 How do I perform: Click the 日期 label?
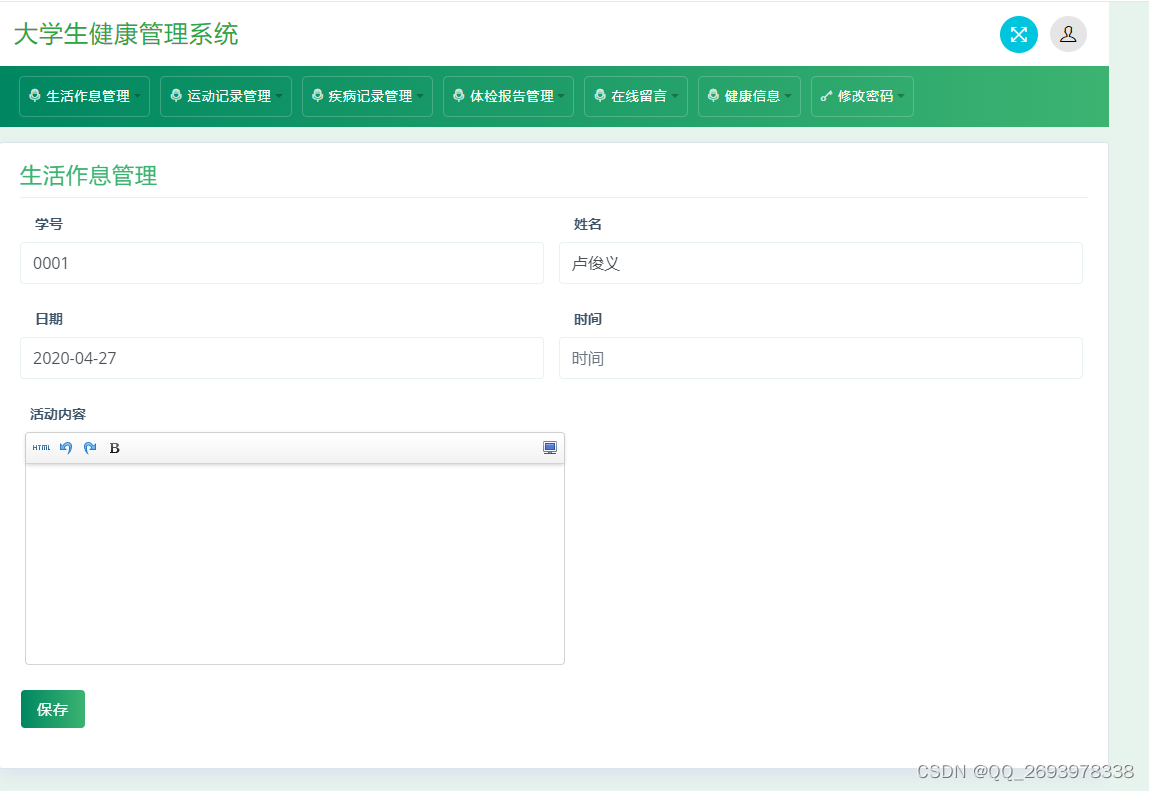pos(49,319)
